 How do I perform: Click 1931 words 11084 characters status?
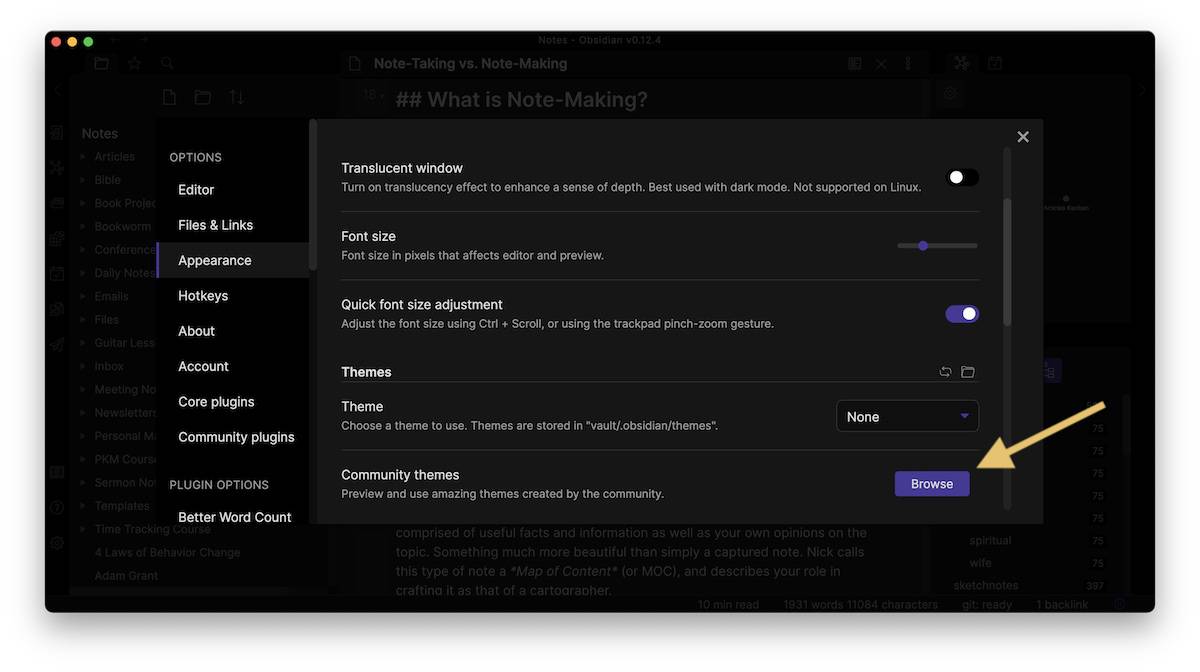click(860, 604)
